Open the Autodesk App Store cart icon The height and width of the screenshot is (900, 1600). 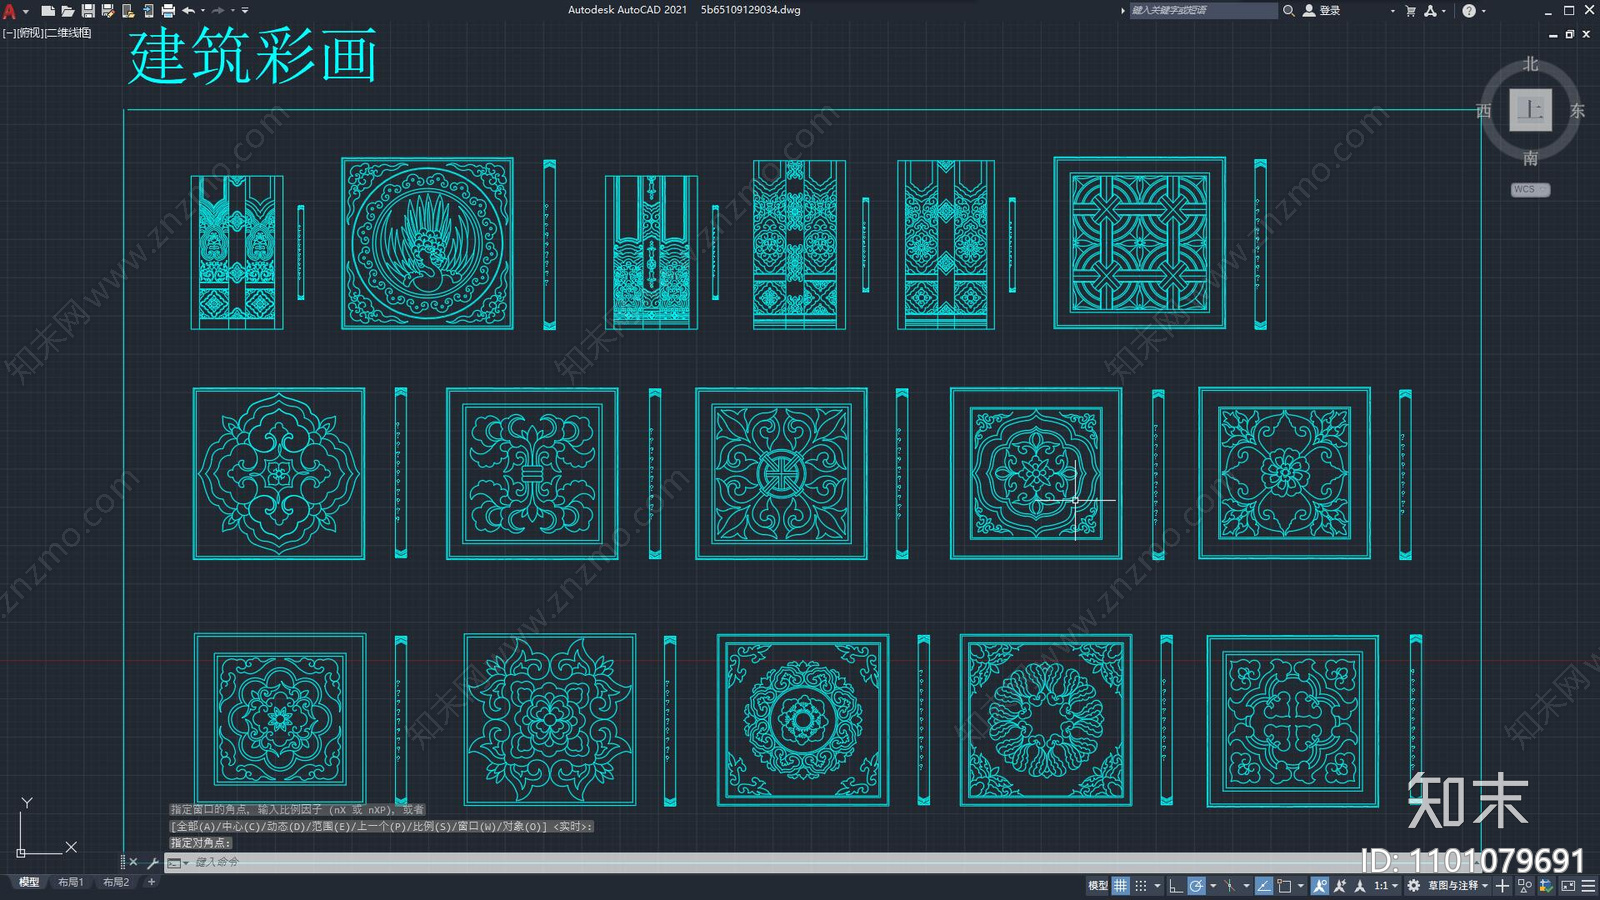click(1410, 11)
